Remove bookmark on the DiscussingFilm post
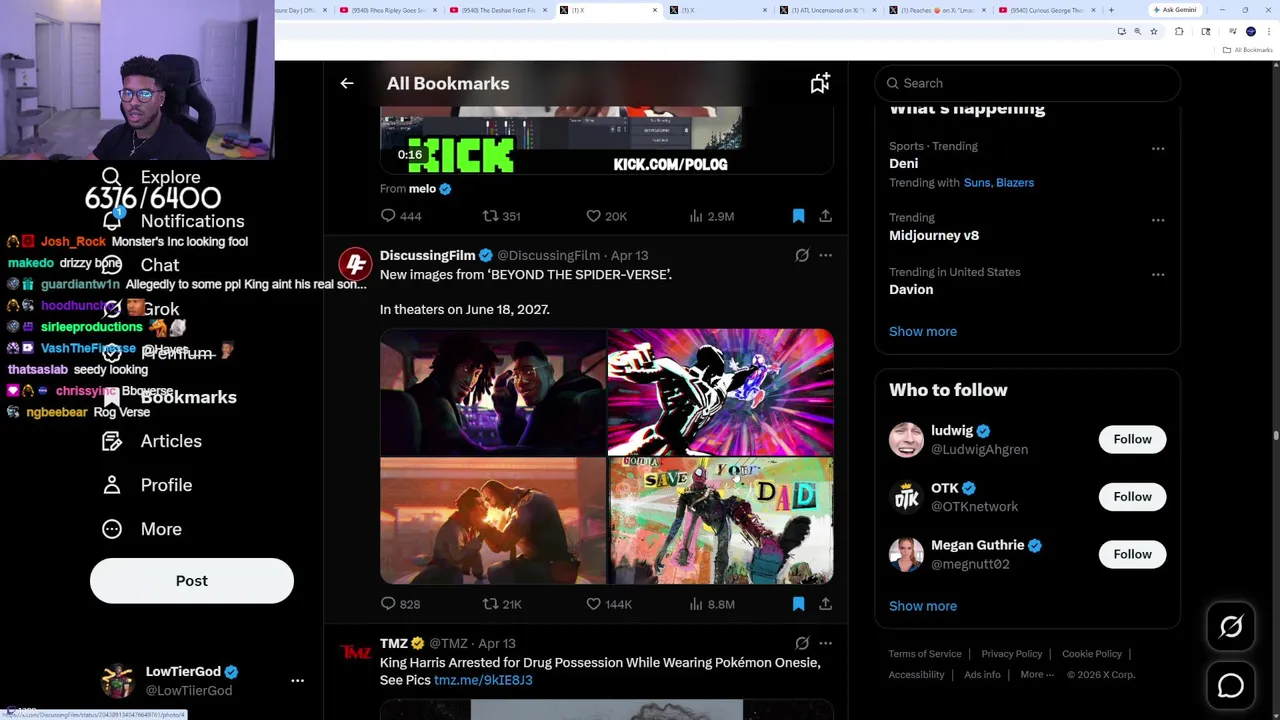 [x=798, y=604]
